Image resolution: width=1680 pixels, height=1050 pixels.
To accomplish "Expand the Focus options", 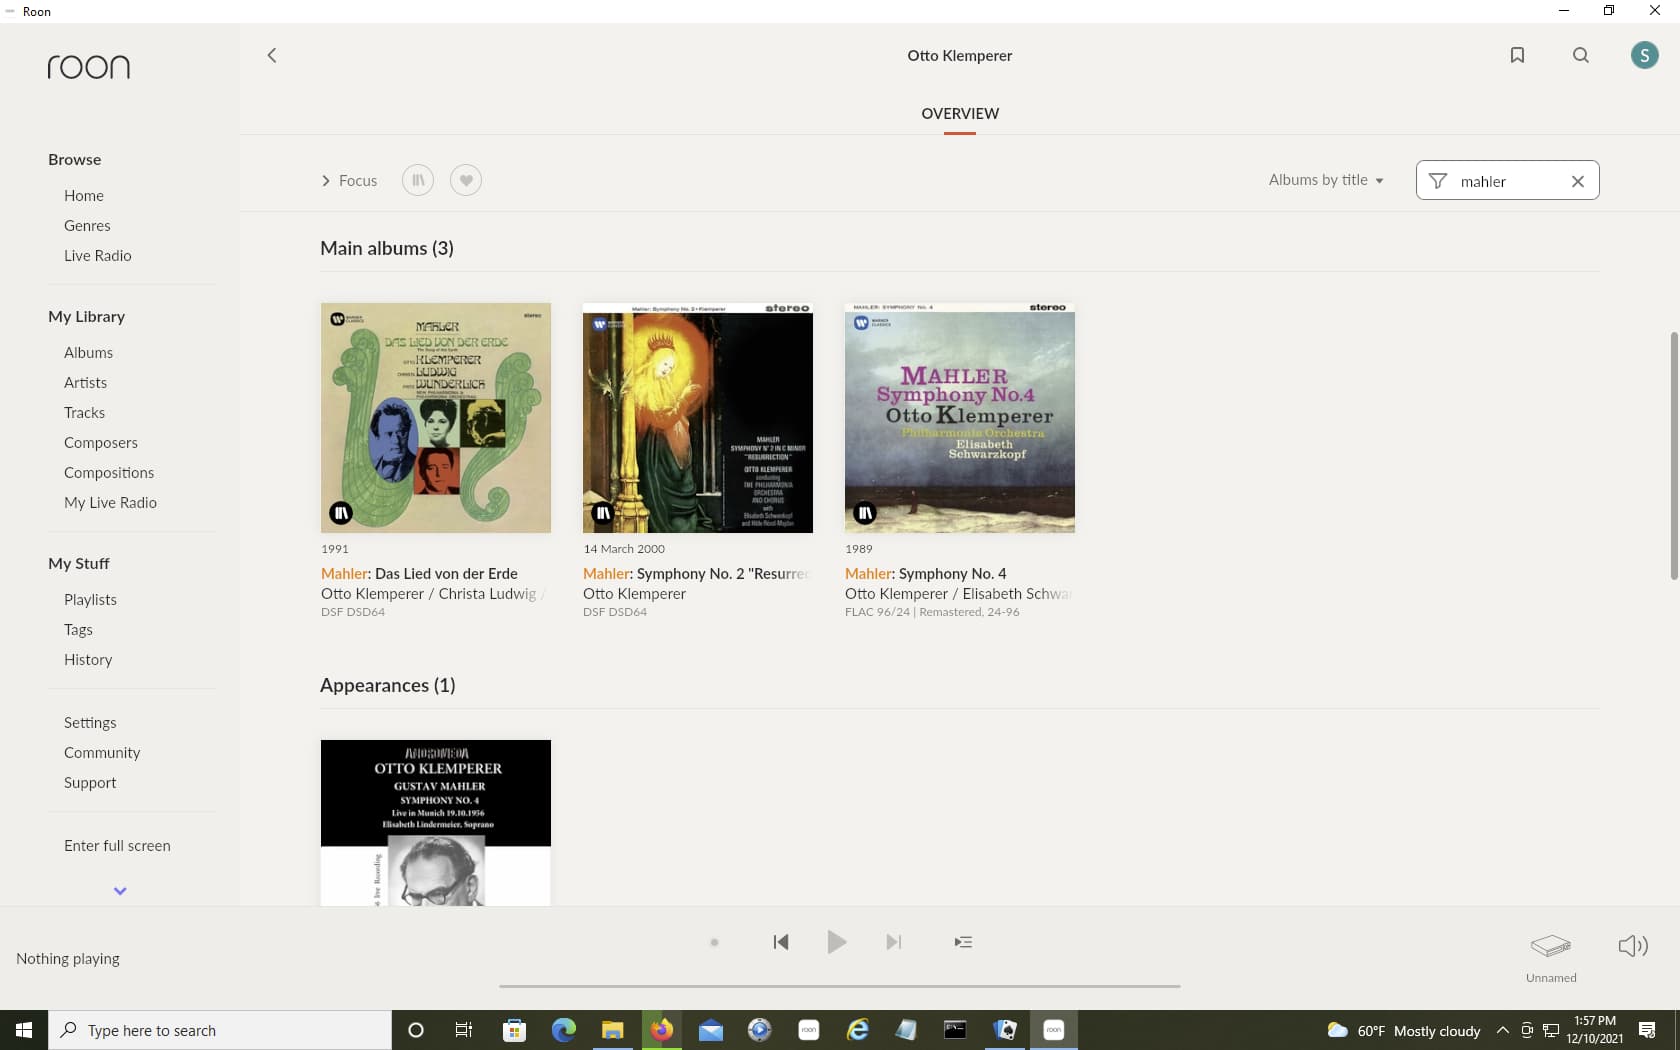I will click(x=349, y=180).
